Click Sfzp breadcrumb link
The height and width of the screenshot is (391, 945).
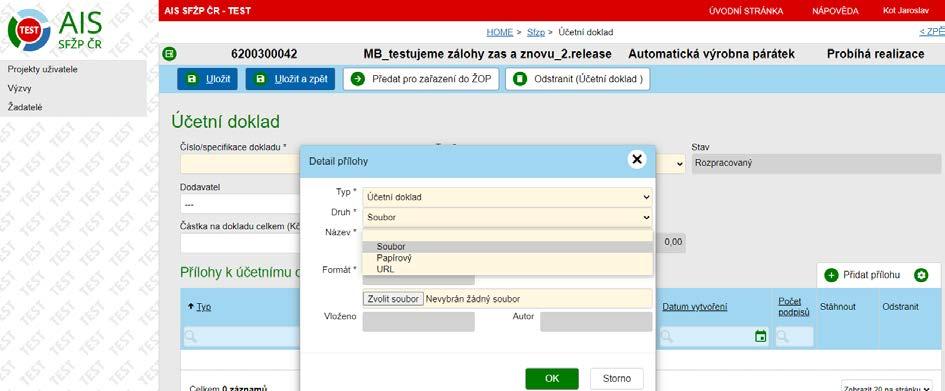pyautogui.click(x=536, y=32)
